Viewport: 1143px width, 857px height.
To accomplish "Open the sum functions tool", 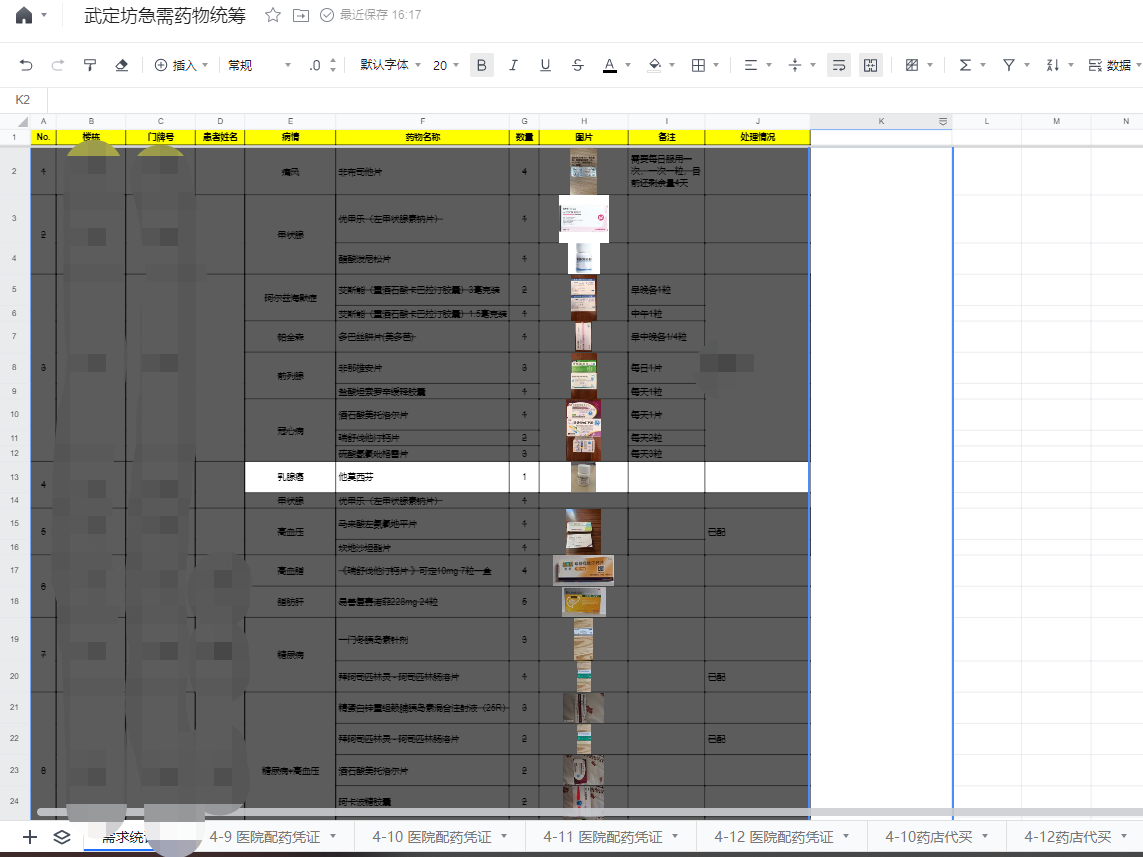I will (x=965, y=66).
